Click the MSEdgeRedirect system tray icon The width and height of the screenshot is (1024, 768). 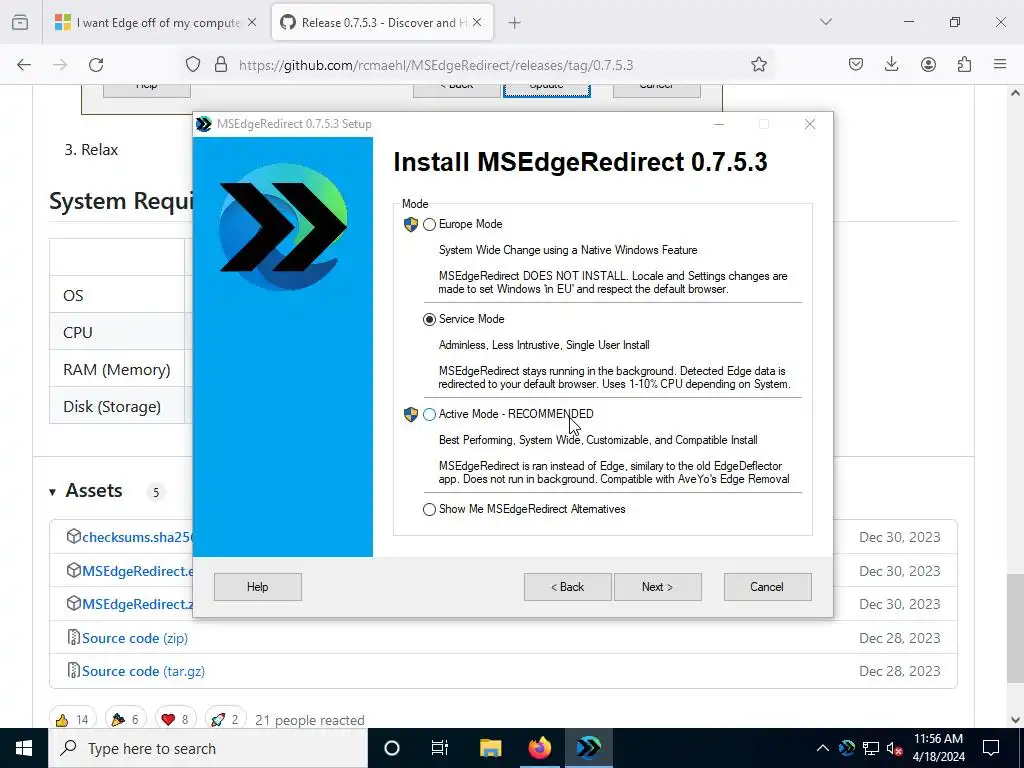pyautogui.click(x=847, y=748)
